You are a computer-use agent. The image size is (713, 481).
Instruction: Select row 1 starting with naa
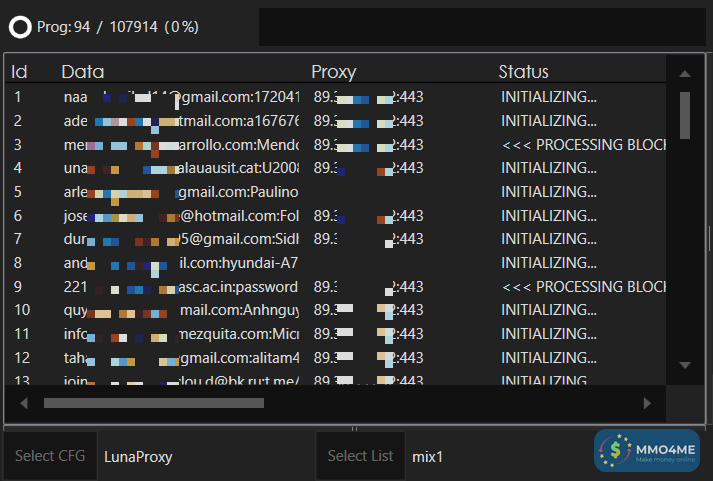[335, 97]
